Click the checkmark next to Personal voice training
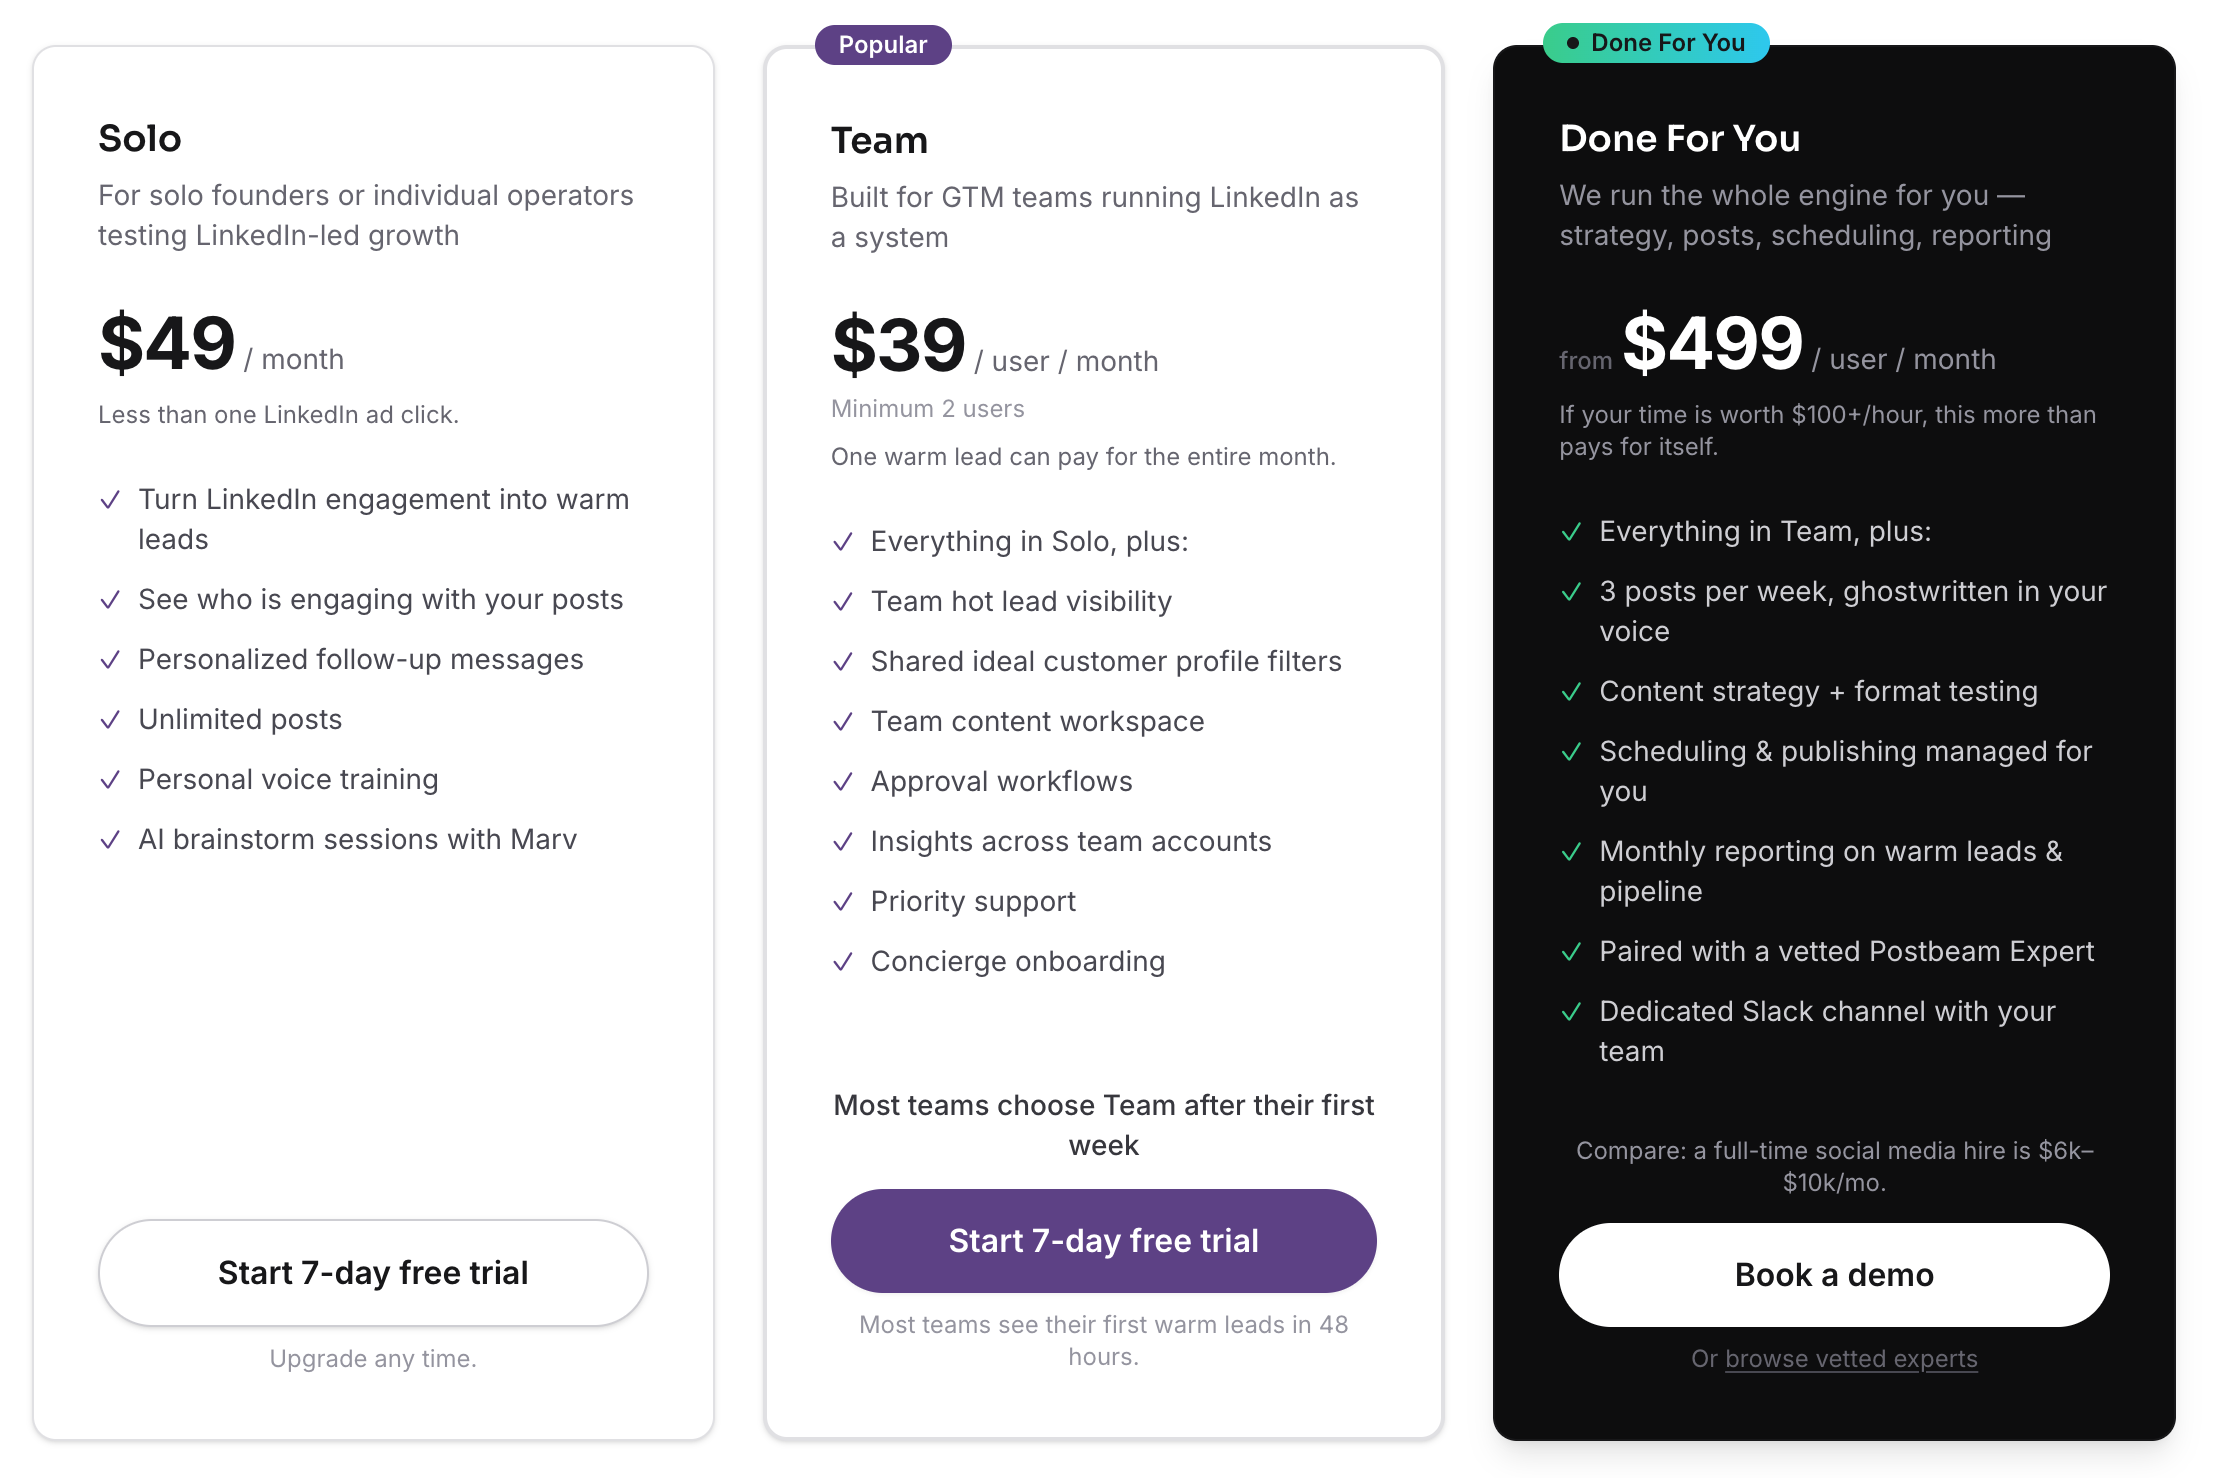The width and height of the screenshot is (2226, 1478). tap(110, 779)
